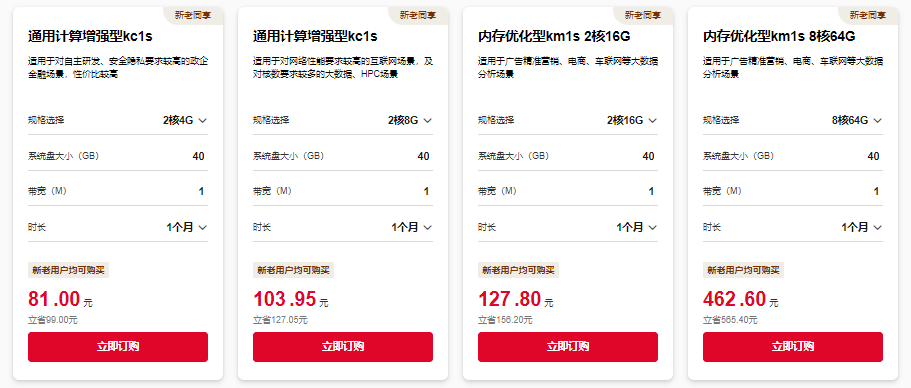The image size is (911, 388).
Task: Click 新老同享 badge on first card
Action: (x=193, y=16)
